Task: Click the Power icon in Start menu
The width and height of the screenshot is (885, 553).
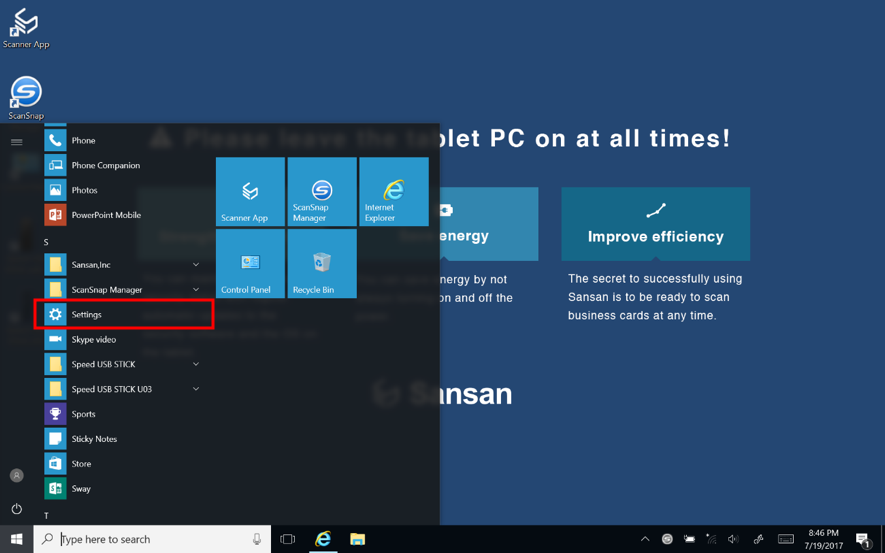Action: click(17, 508)
